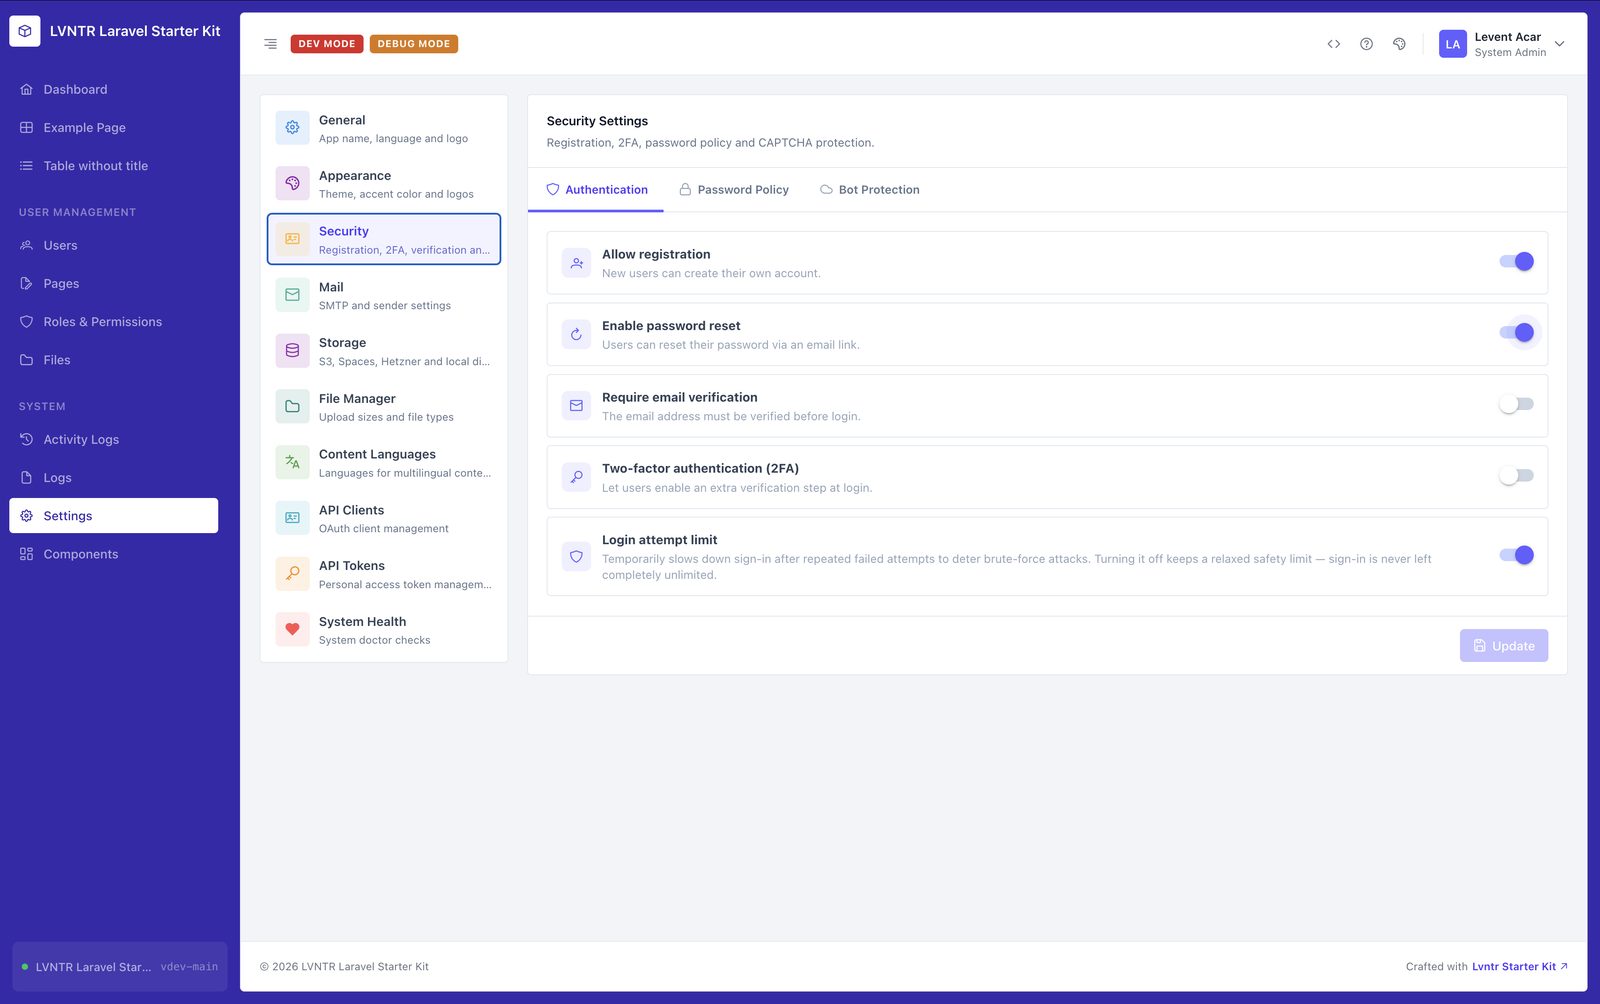
Task: Go to Roles & Permissions
Action: (114, 322)
